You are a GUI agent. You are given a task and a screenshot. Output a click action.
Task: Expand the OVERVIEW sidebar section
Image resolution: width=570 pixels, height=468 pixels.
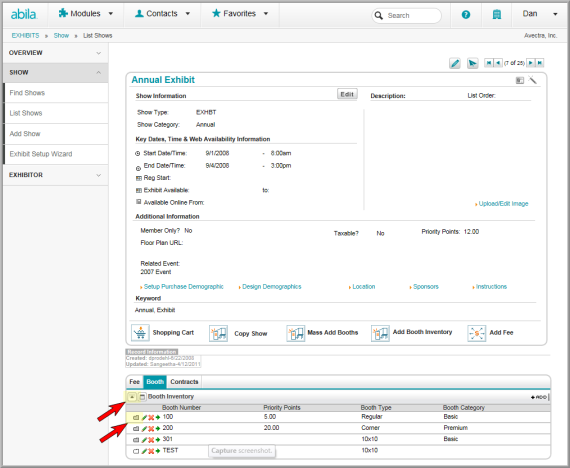click(x=56, y=53)
